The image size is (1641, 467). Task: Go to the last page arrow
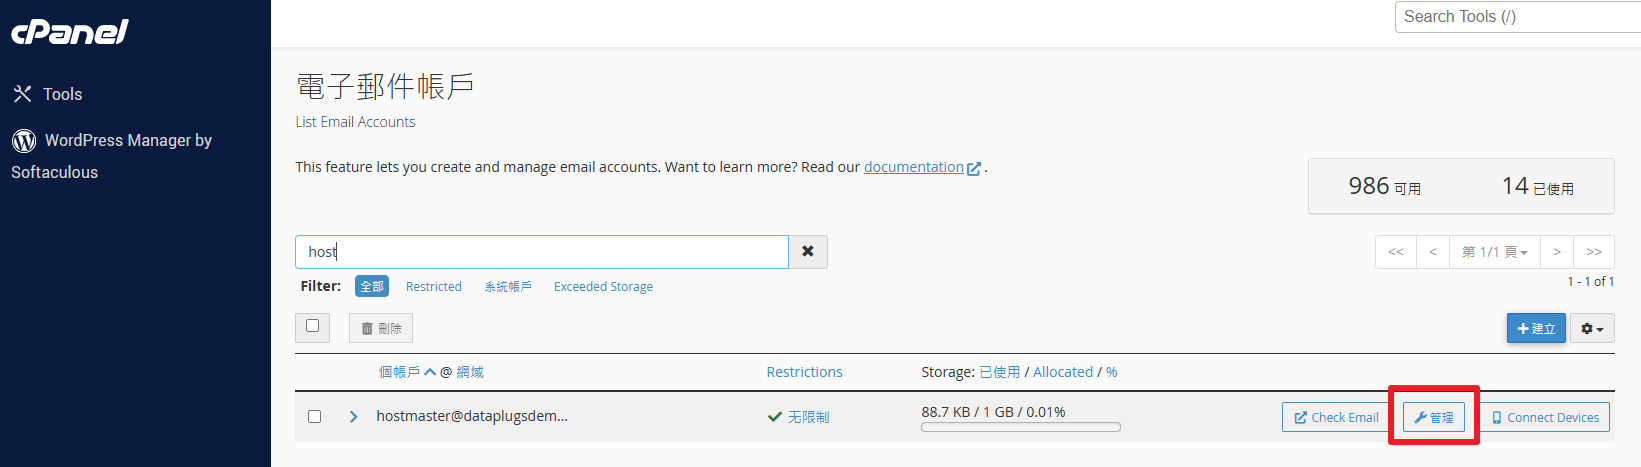[x=1594, y=252]
